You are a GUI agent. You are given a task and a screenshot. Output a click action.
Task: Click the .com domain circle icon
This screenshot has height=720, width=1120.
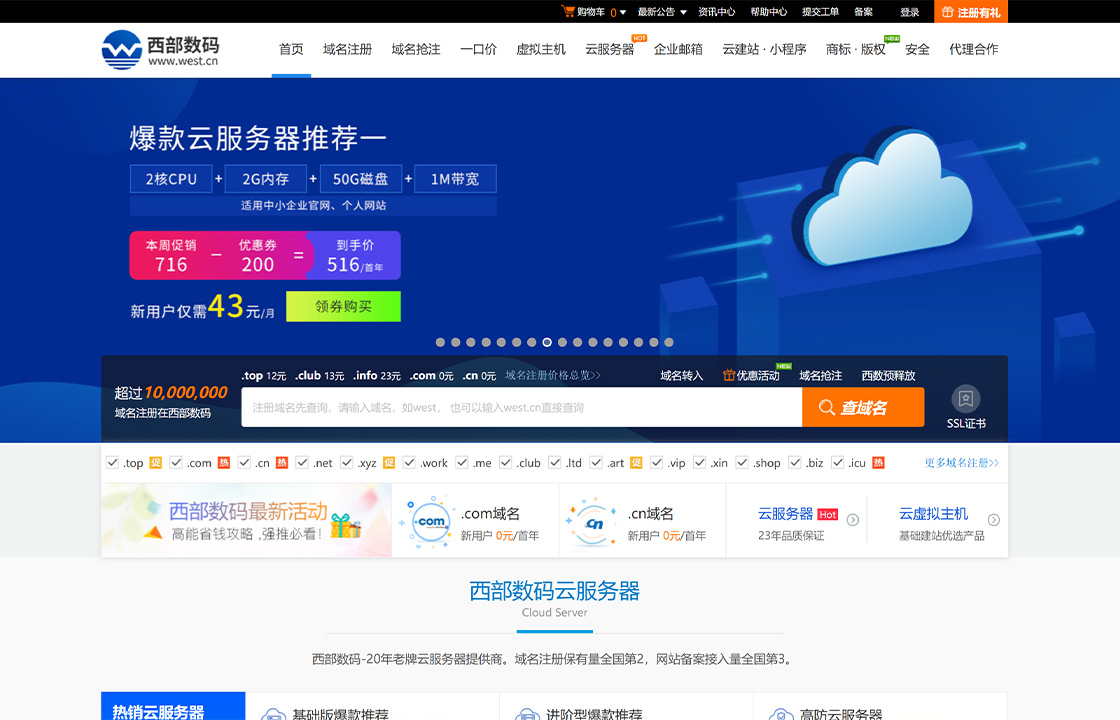pyautogui.click(x=430, y=521)
